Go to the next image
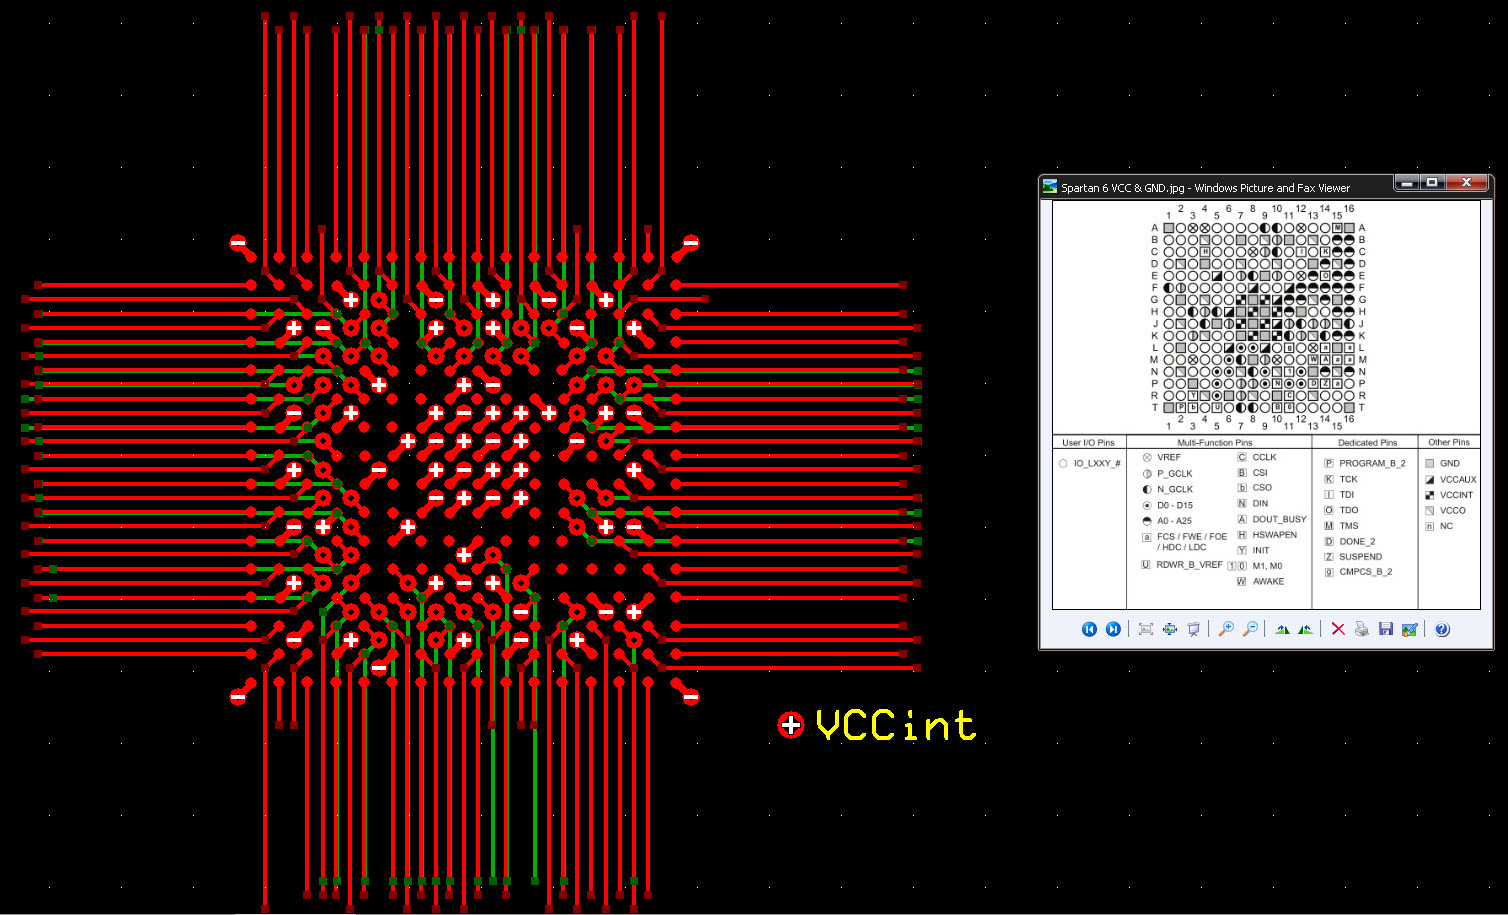1508x915 pixels. point(1113,629)
